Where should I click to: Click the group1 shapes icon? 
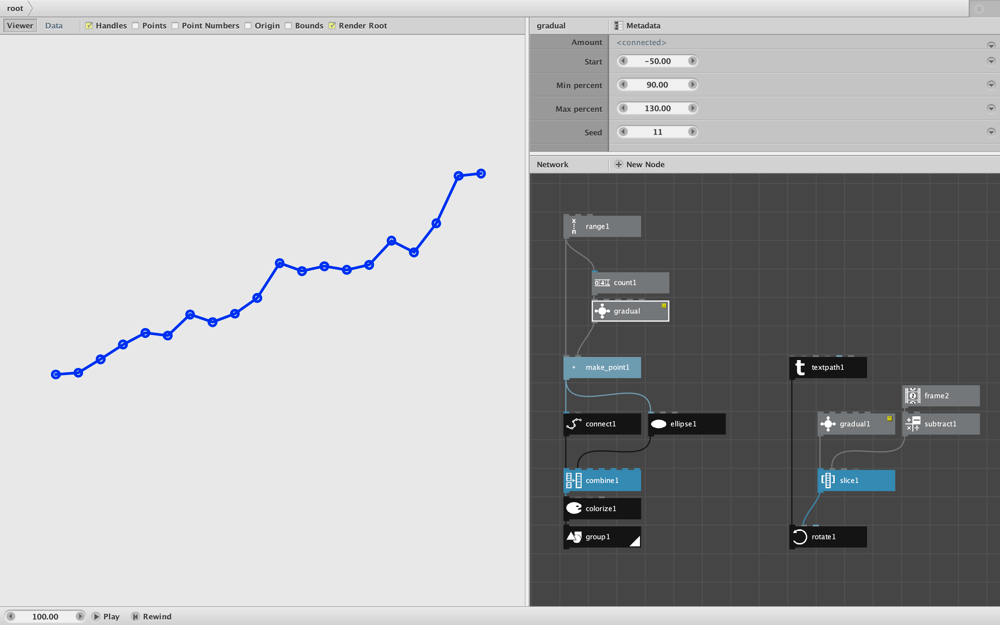[x=574, y=537]
